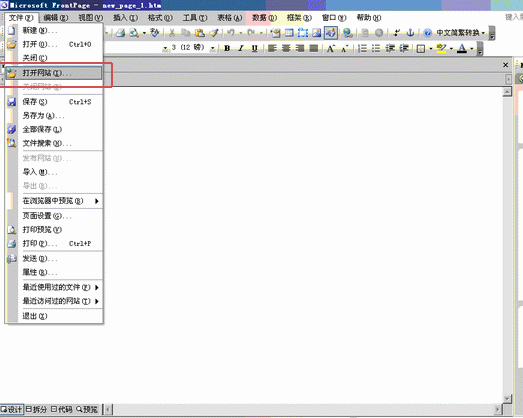Choose 页面设置 in the File menu

[x=54, y=216]
